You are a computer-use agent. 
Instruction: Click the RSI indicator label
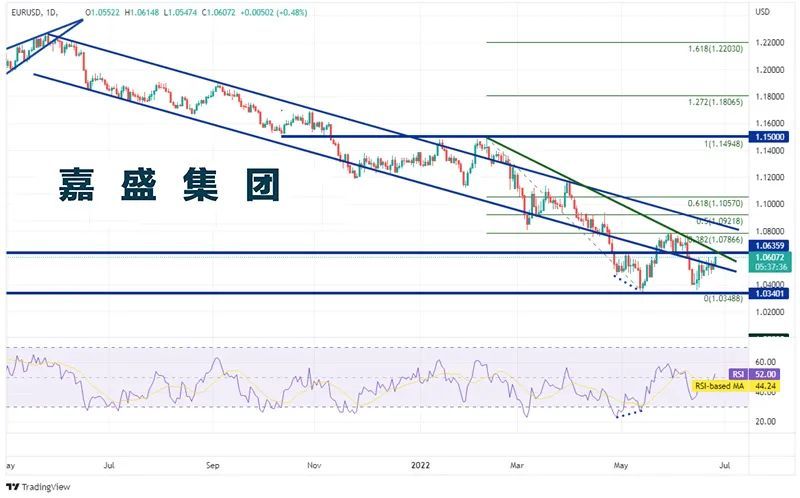tap(738, 375)
